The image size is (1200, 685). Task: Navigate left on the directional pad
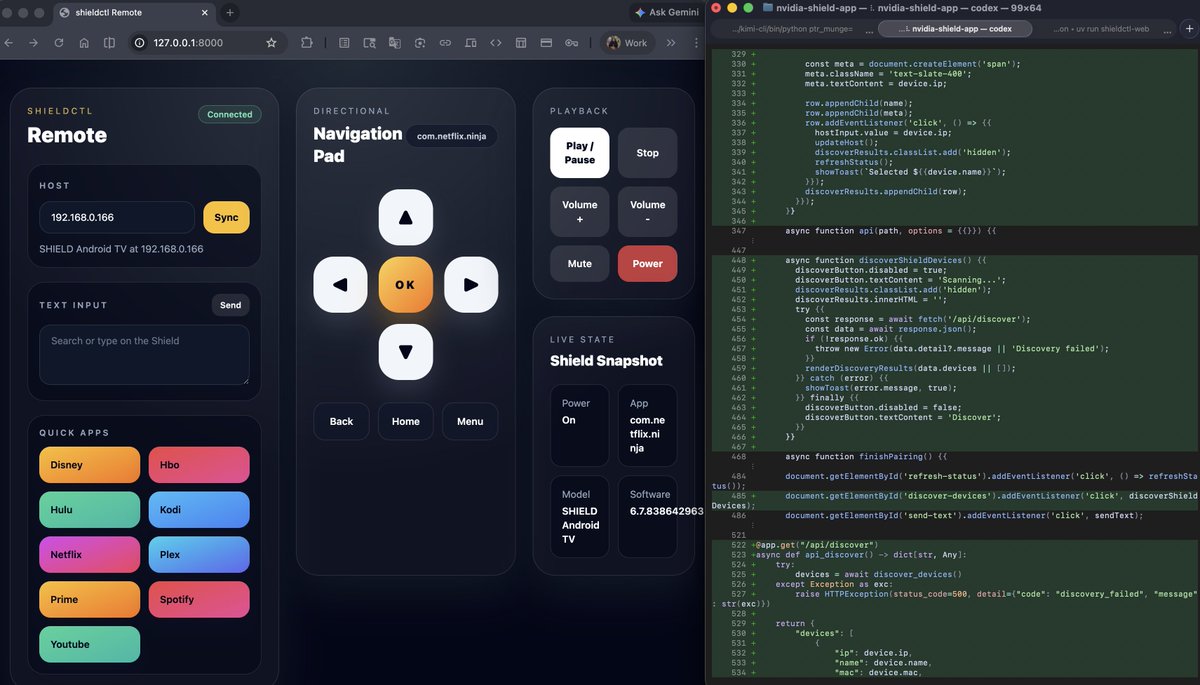[x=341, y=285]
